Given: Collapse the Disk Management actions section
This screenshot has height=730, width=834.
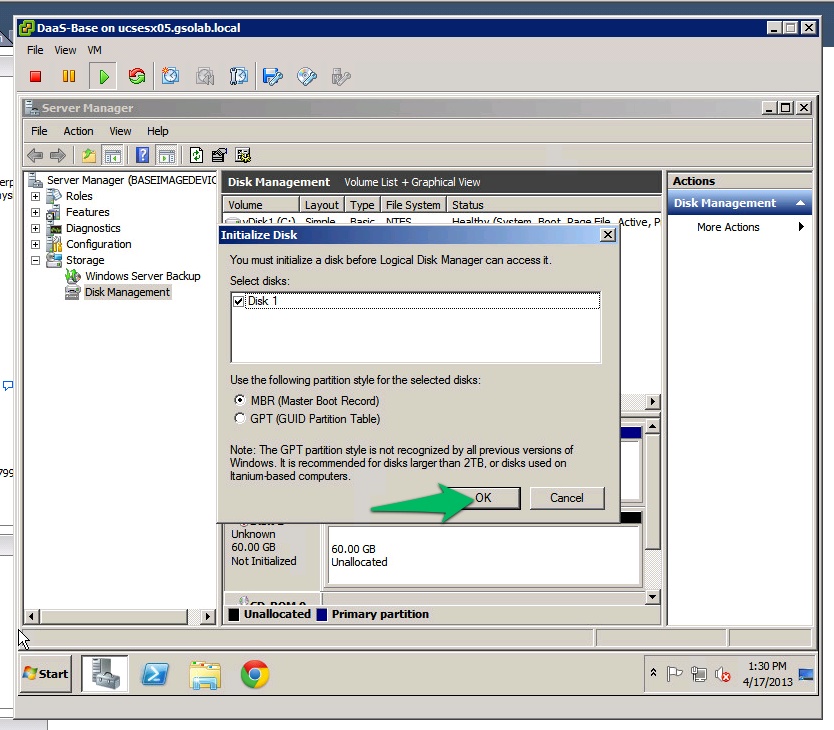Looking at the screenshot, I should pos(800,203).
